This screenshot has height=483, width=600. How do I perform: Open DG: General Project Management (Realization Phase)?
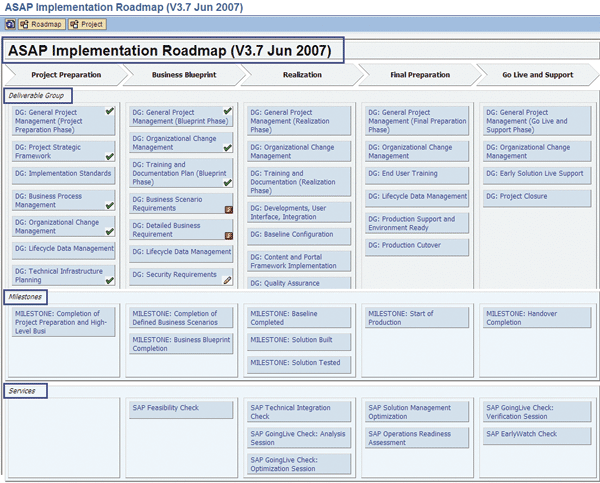click(x=299, y=121)
